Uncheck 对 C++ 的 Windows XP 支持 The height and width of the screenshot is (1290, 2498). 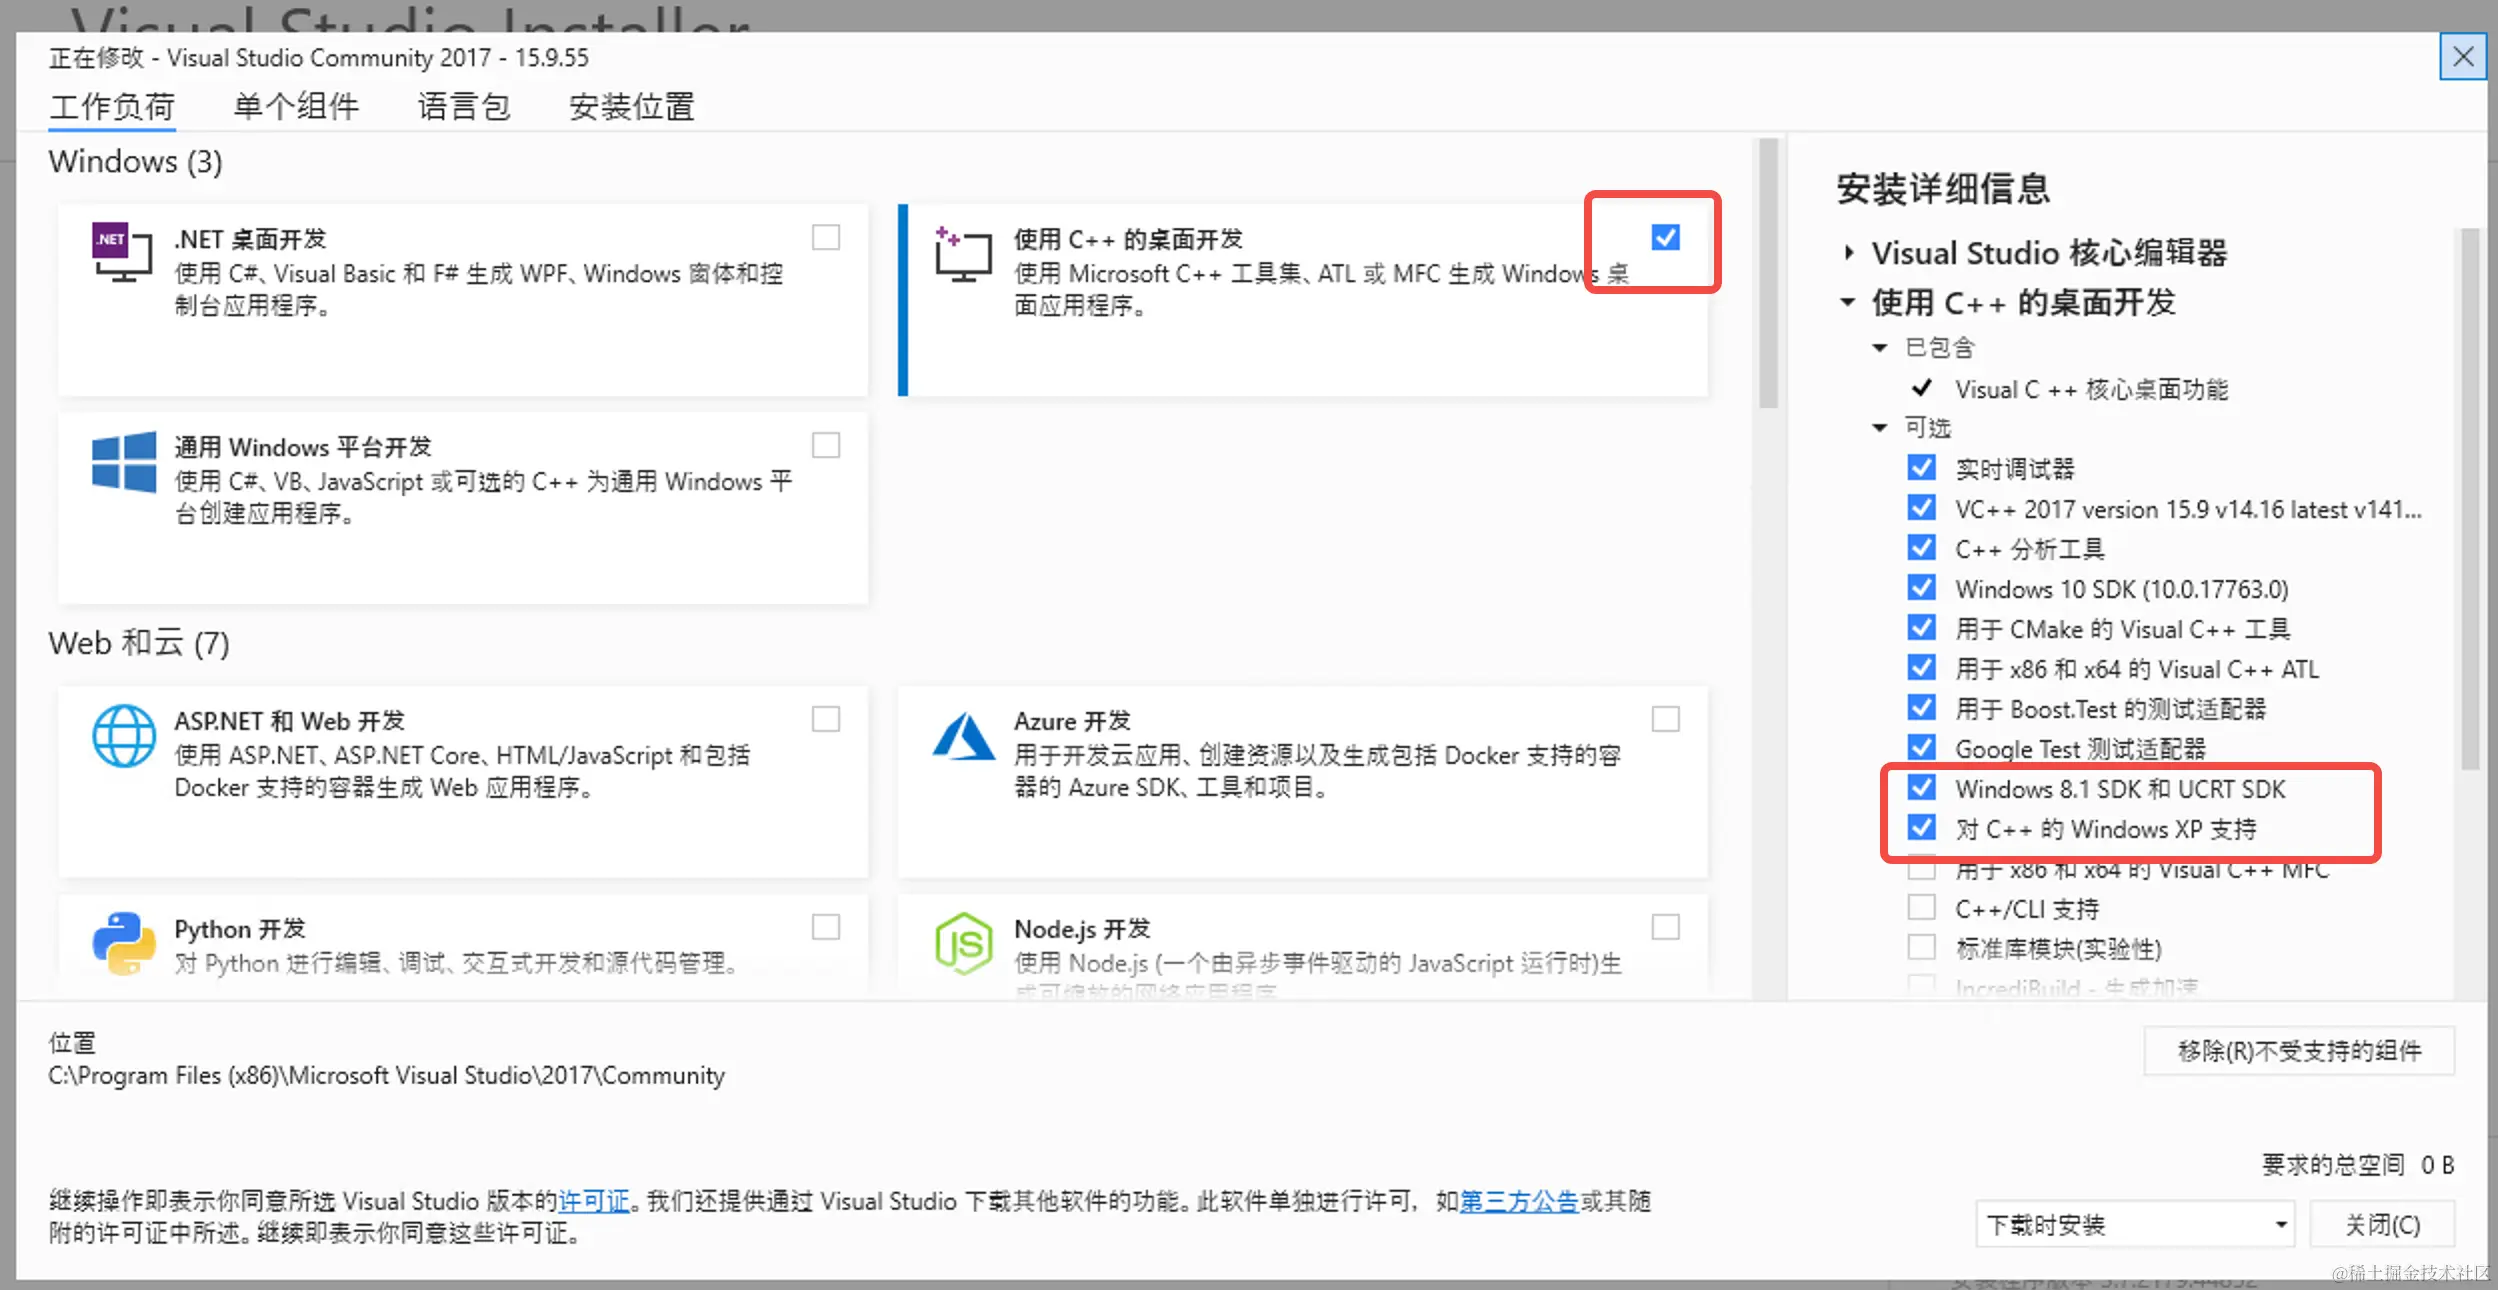click(x=1921, y=828)
